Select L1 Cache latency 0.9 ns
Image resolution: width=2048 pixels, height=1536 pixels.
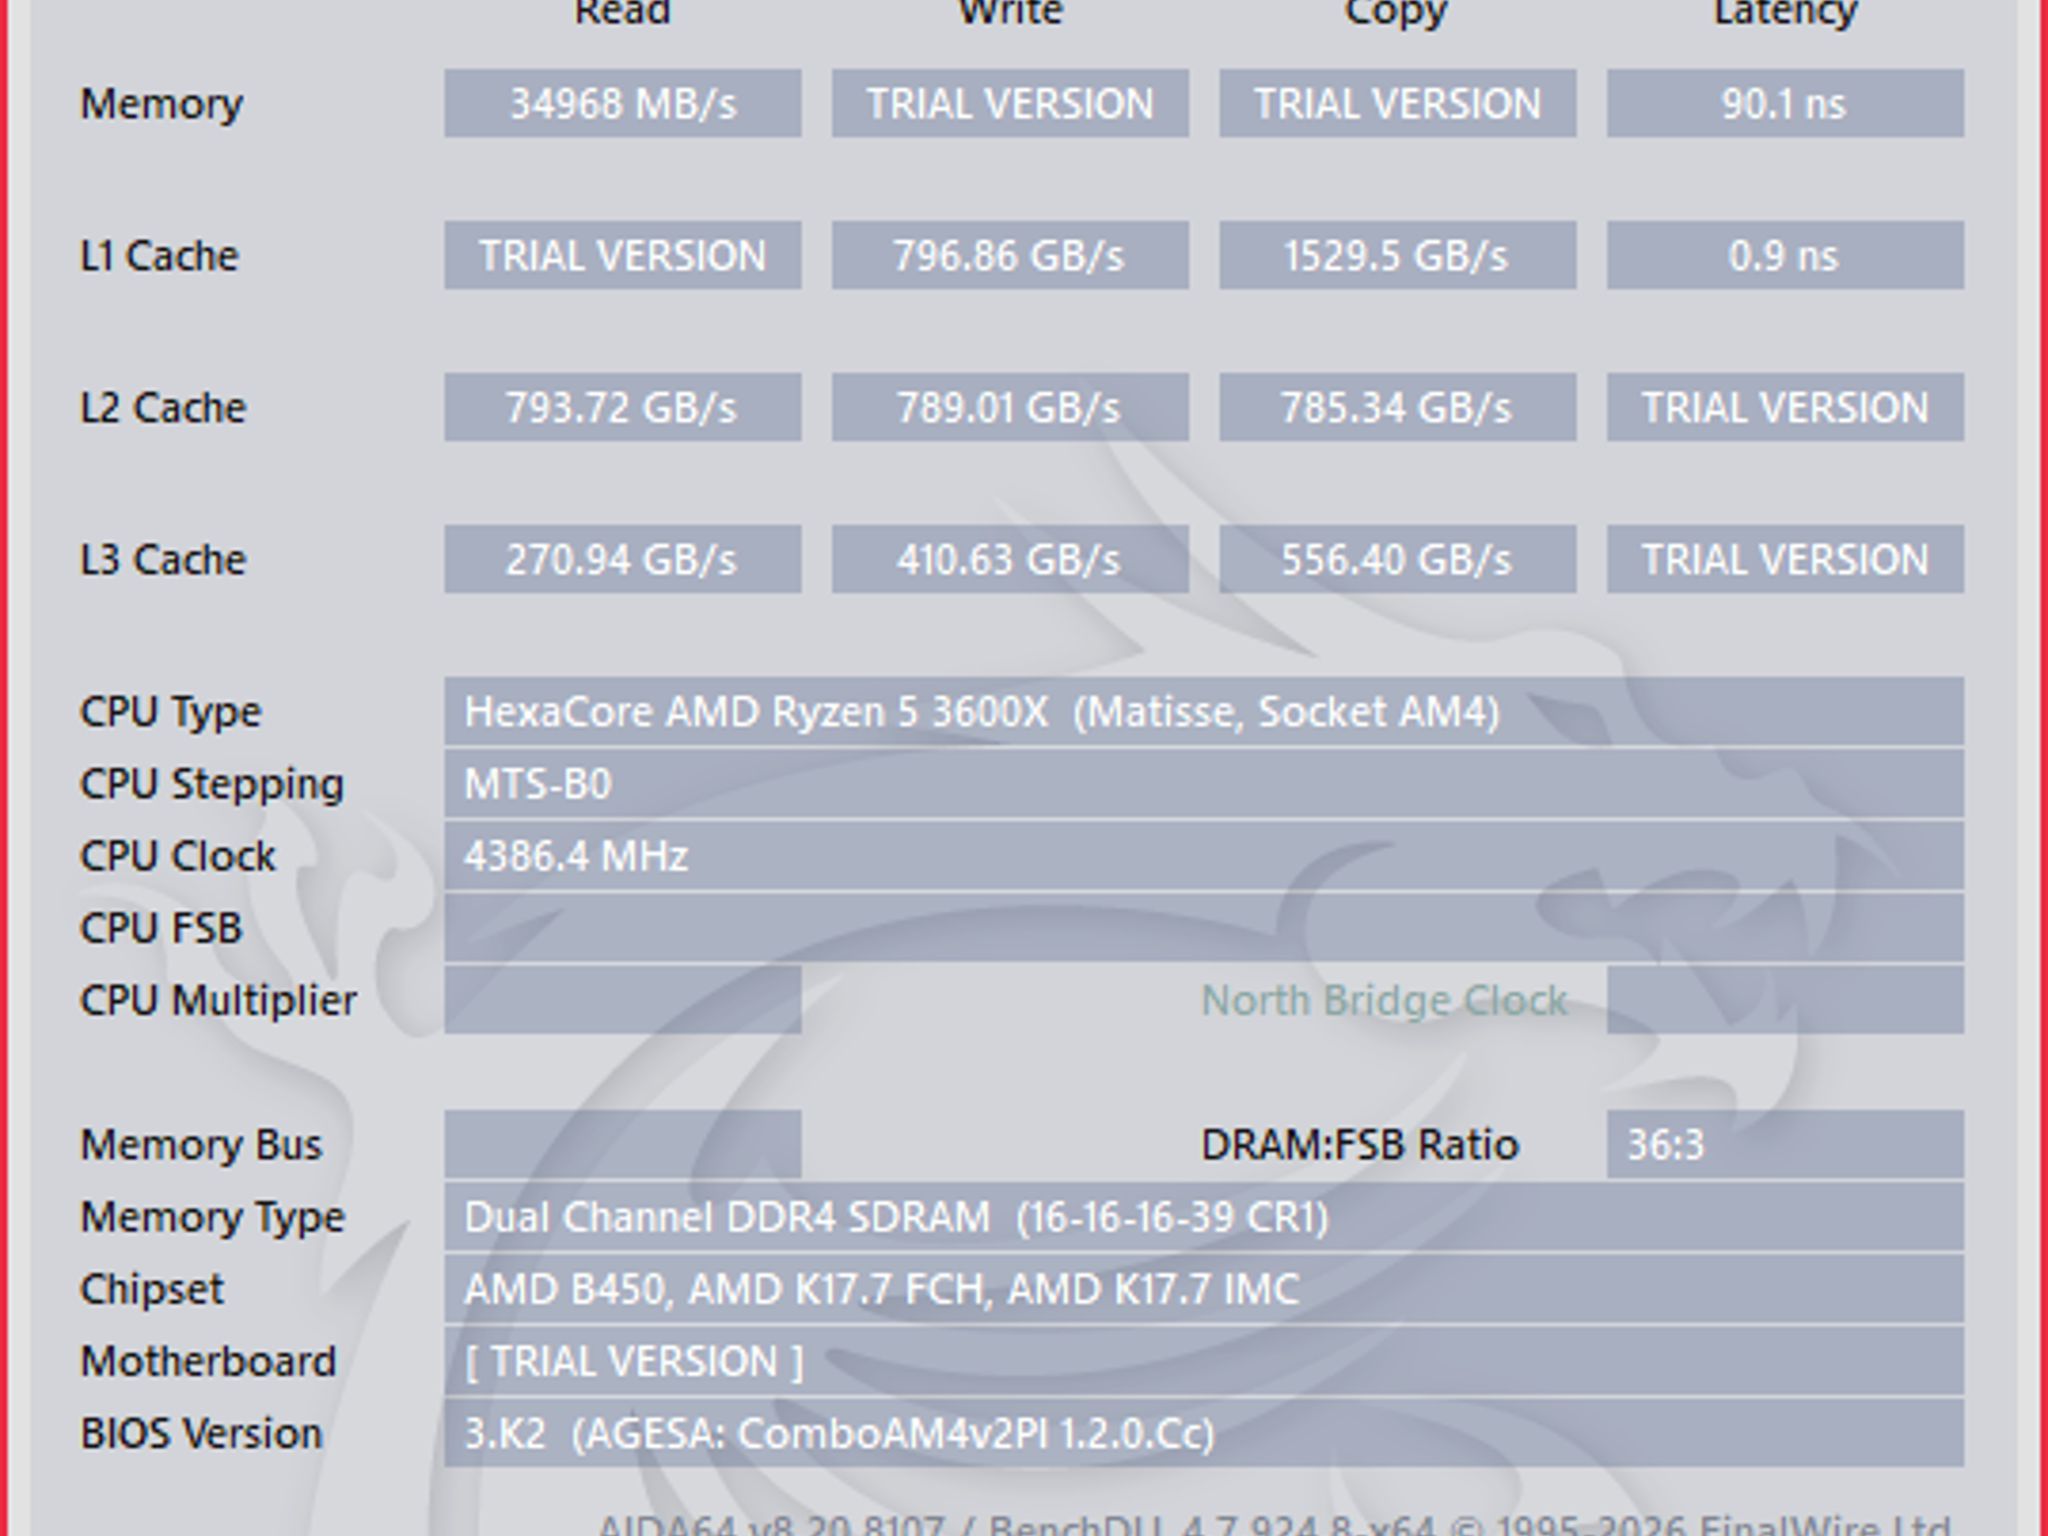[x=1785, y=255]
